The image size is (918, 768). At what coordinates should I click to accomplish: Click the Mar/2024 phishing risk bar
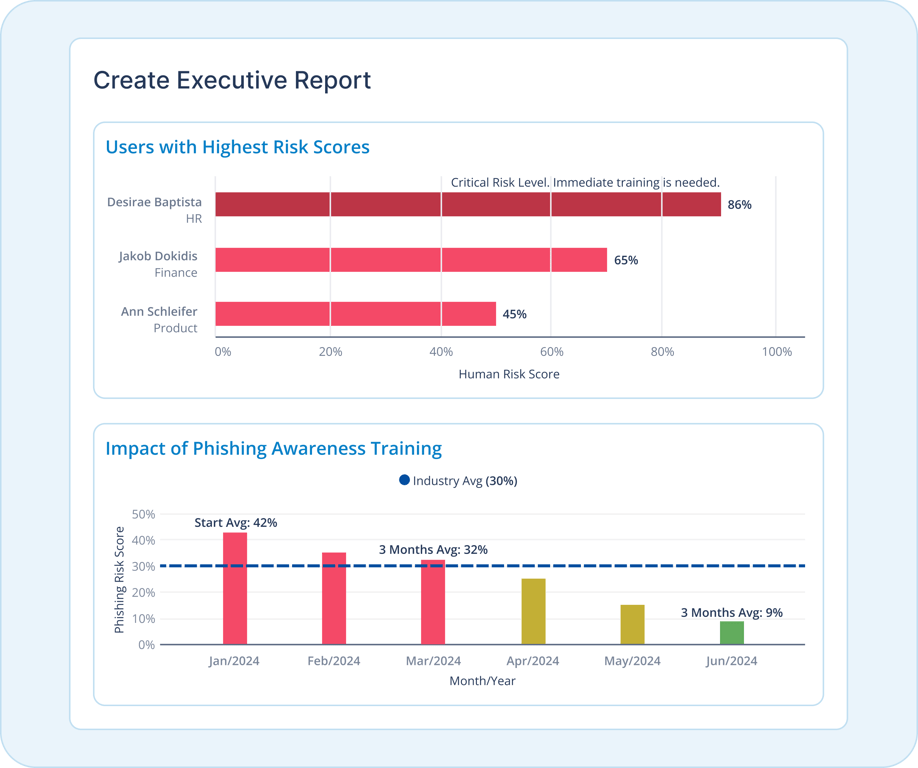point(433,602)
